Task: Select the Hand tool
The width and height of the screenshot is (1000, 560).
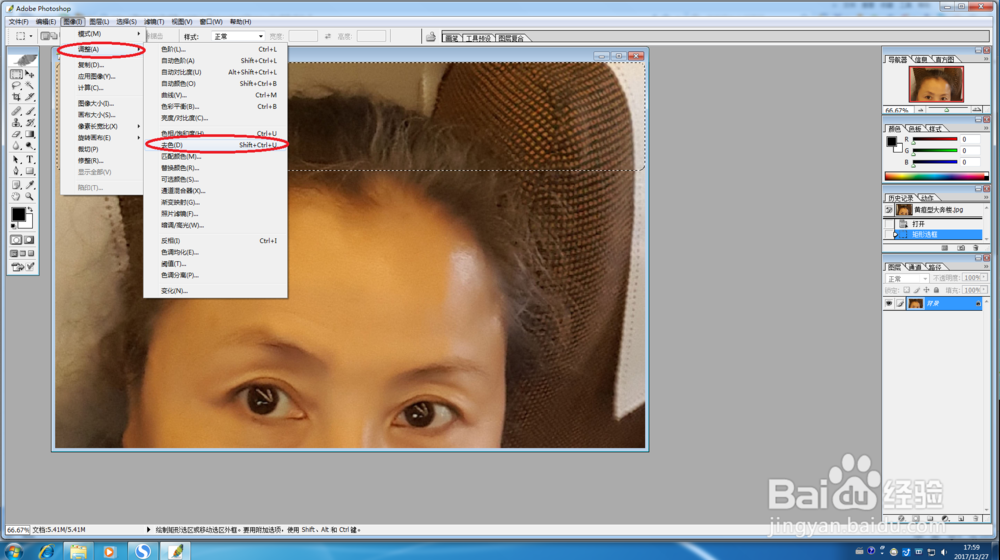Action: (x=16, y=196)
